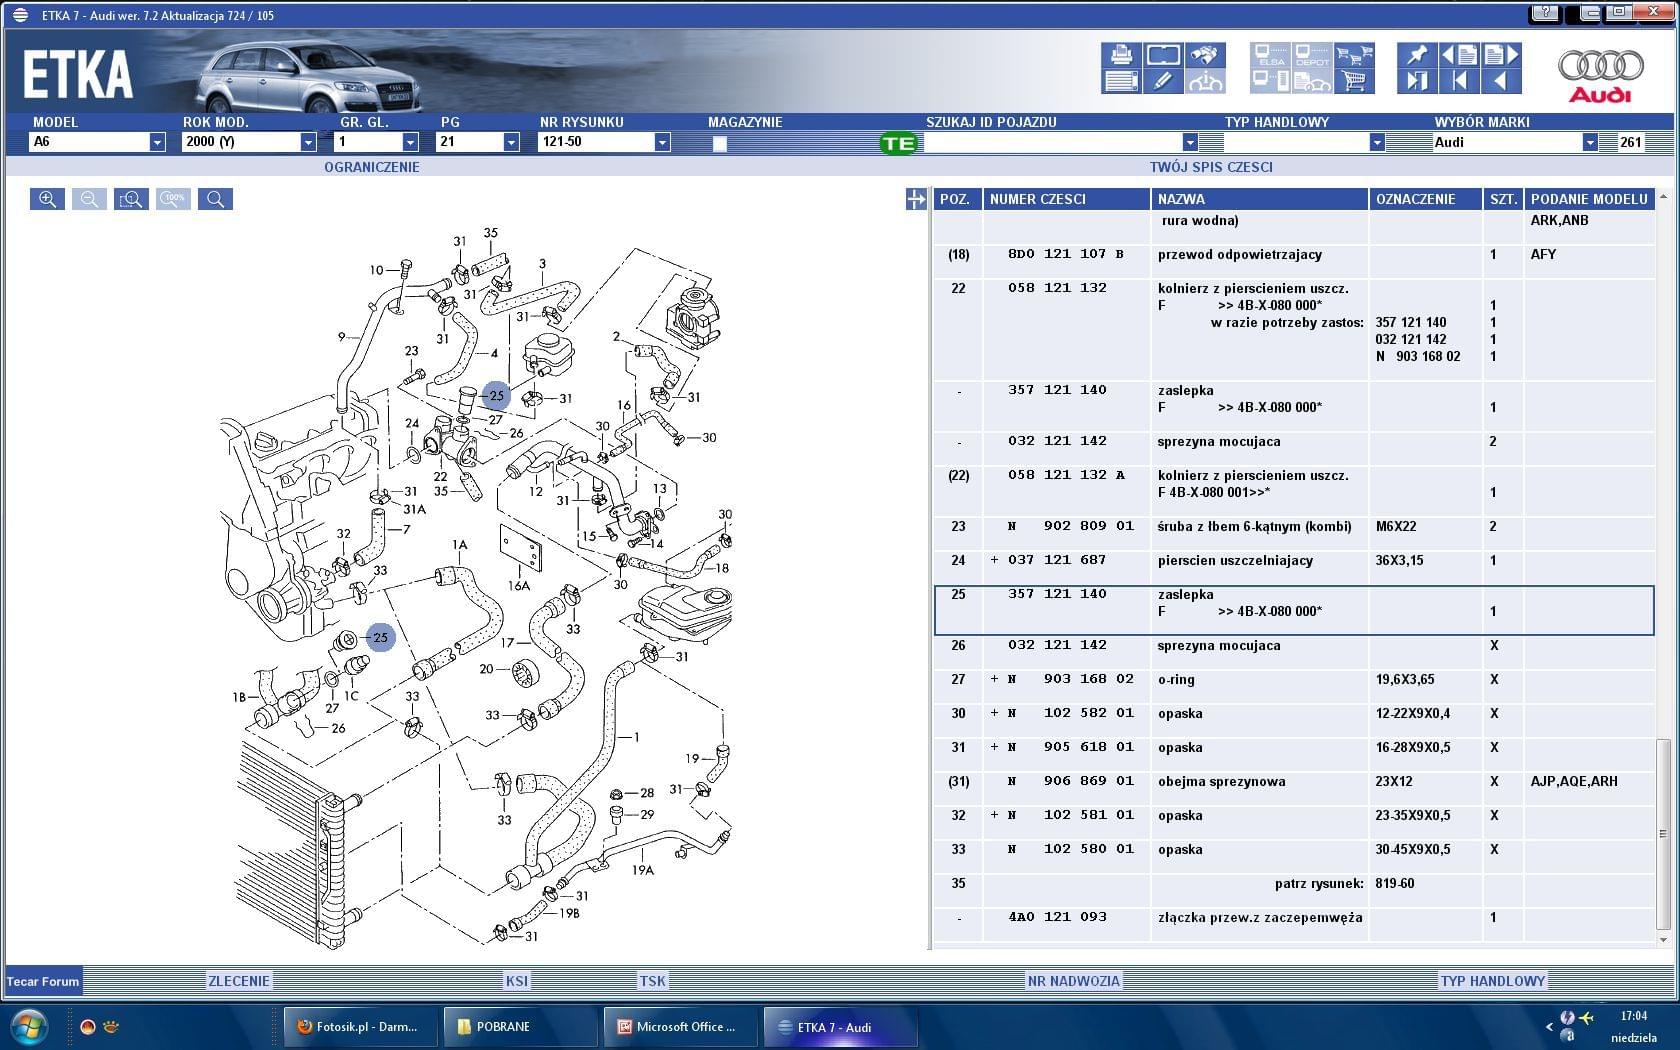
Task: Click the parts list scroll-down arrow
Action: [x=1663, y=940]
